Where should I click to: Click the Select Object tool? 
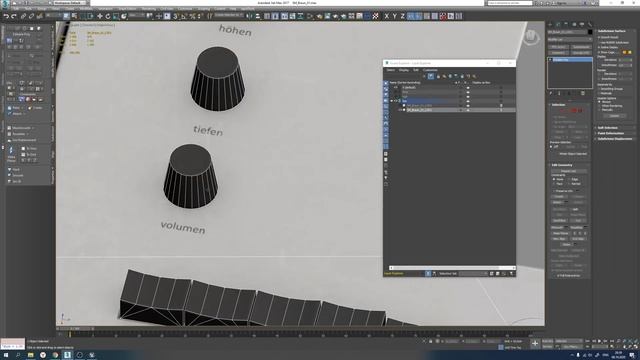point(66,16)
